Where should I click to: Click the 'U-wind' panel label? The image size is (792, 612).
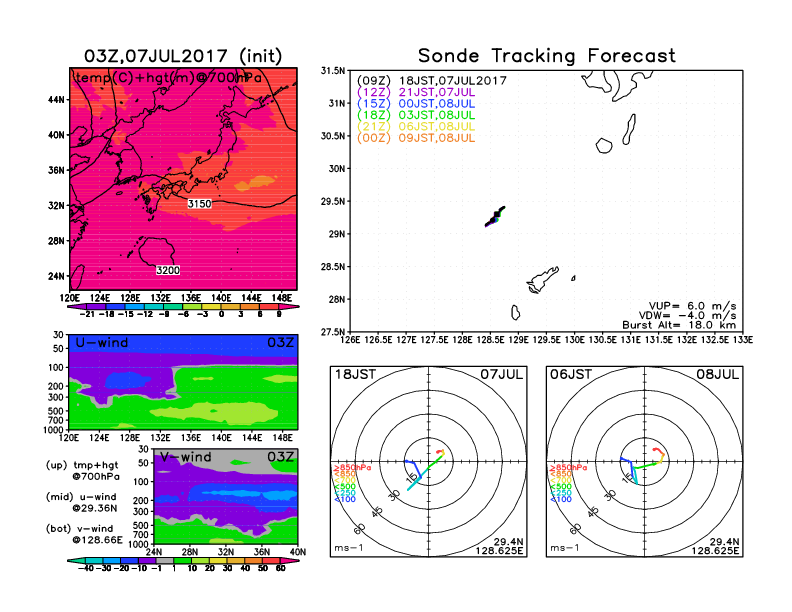102,343
